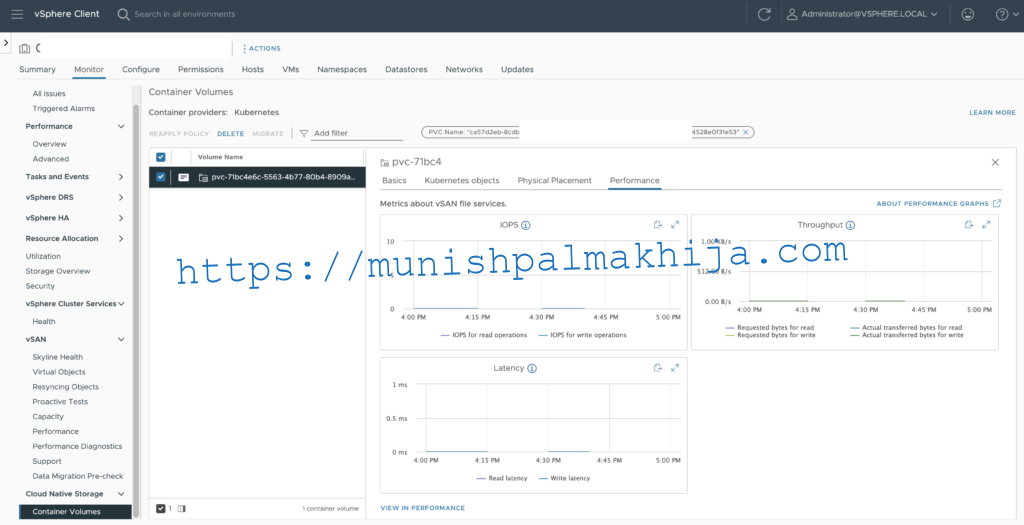Uncheck the pvc-71bc4e6c volume row checkbox
Viewport: 1024px width, 525px height.
click(x=161, y=177)
